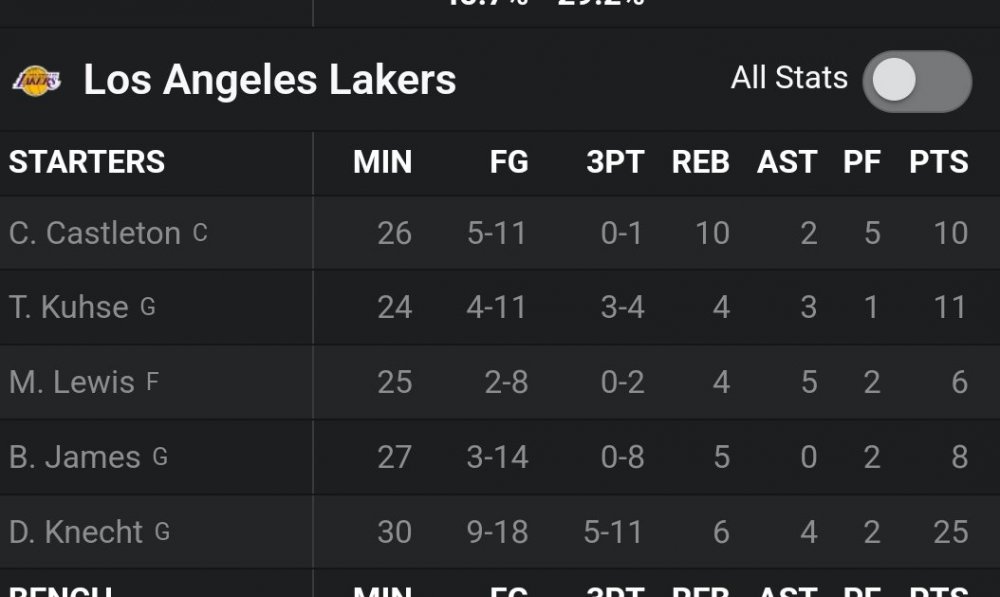Sort players by the REB column

point(700,163)
